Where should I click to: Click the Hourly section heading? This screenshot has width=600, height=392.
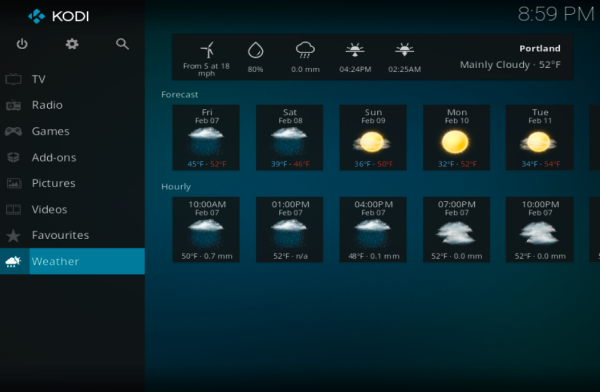176,187
